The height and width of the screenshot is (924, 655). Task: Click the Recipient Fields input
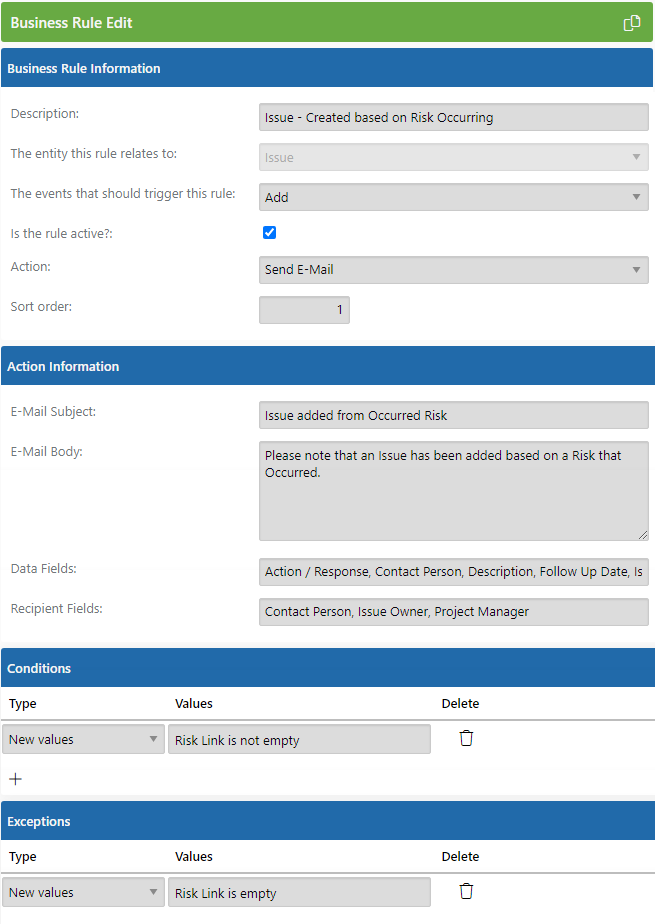(x=454, y=612)
